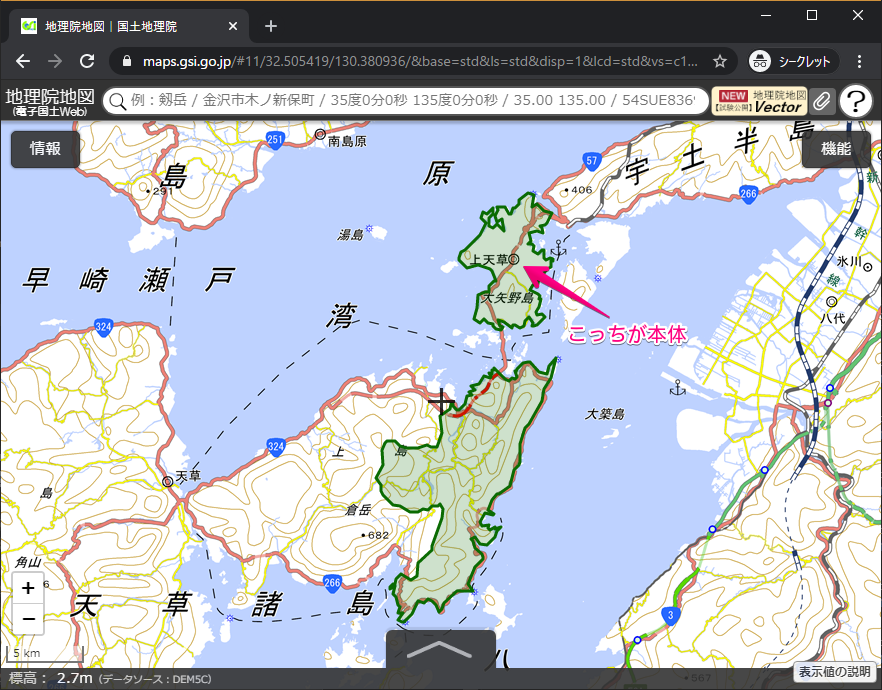Click the anchor port symbol near 上天草
The image size is (882, 690).
[x=558, y=249]
